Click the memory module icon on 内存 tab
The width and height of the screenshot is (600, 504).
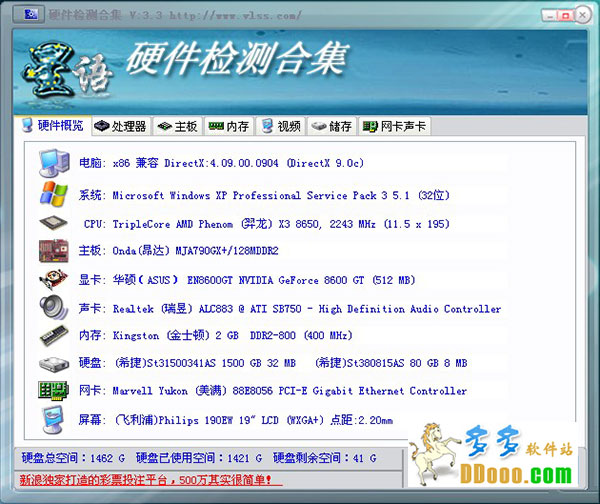click(216, 126)
